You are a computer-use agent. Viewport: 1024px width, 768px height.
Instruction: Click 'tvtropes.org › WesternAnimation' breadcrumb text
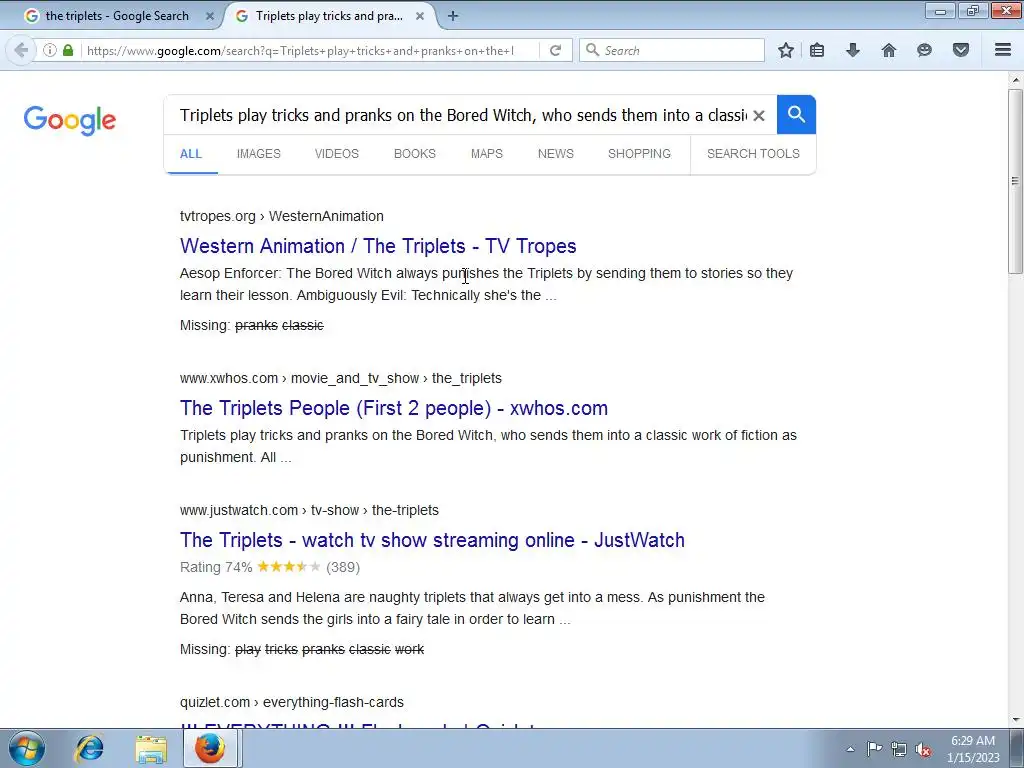click(281, 216)
